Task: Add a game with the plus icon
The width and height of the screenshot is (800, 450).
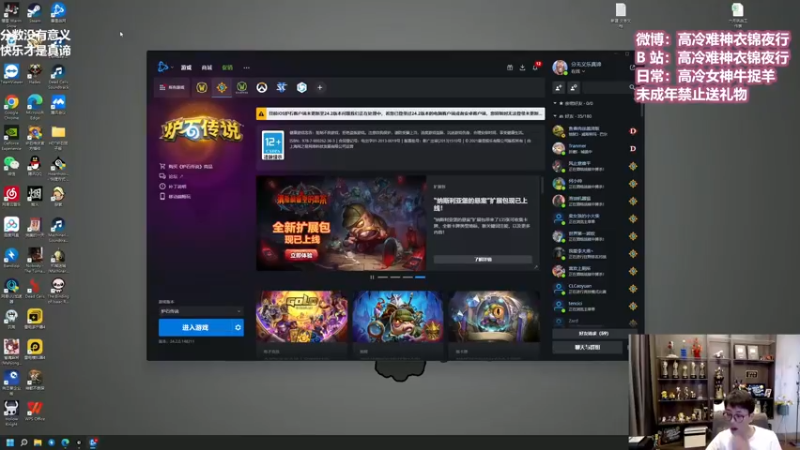Action: pos(320,88)
